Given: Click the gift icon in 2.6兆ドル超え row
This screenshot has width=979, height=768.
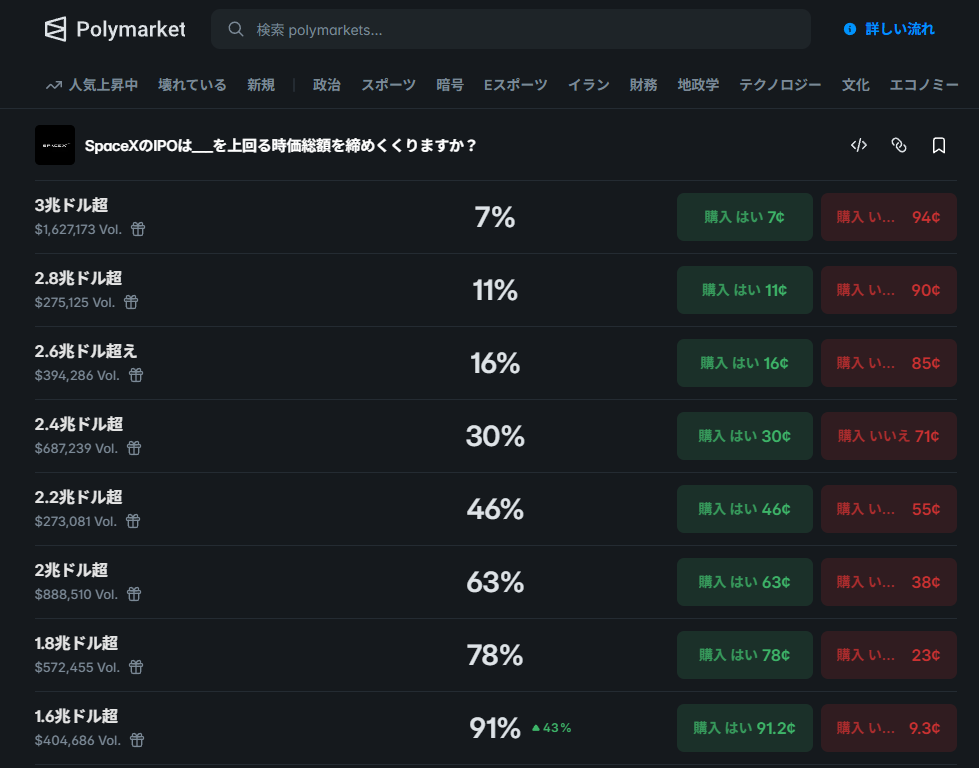Looking at the screenshot, I should (x=136, y=375).
